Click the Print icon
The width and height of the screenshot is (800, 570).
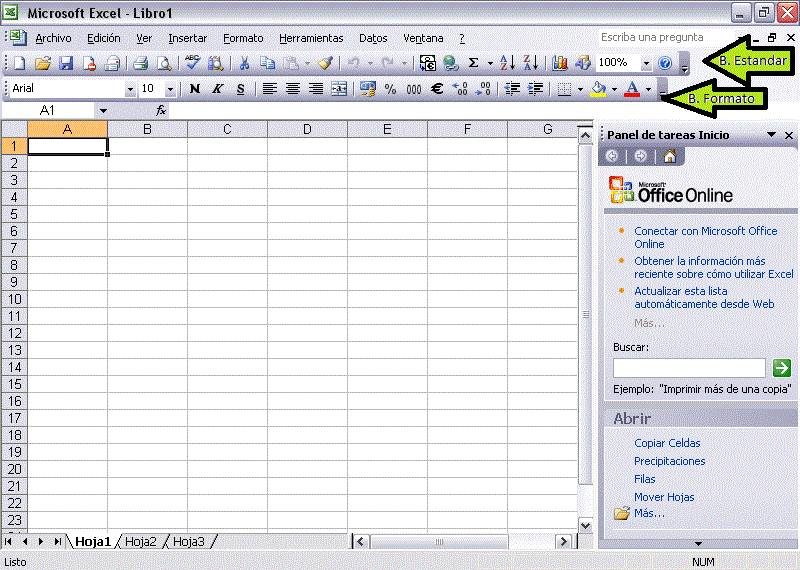tap(140, 63)
